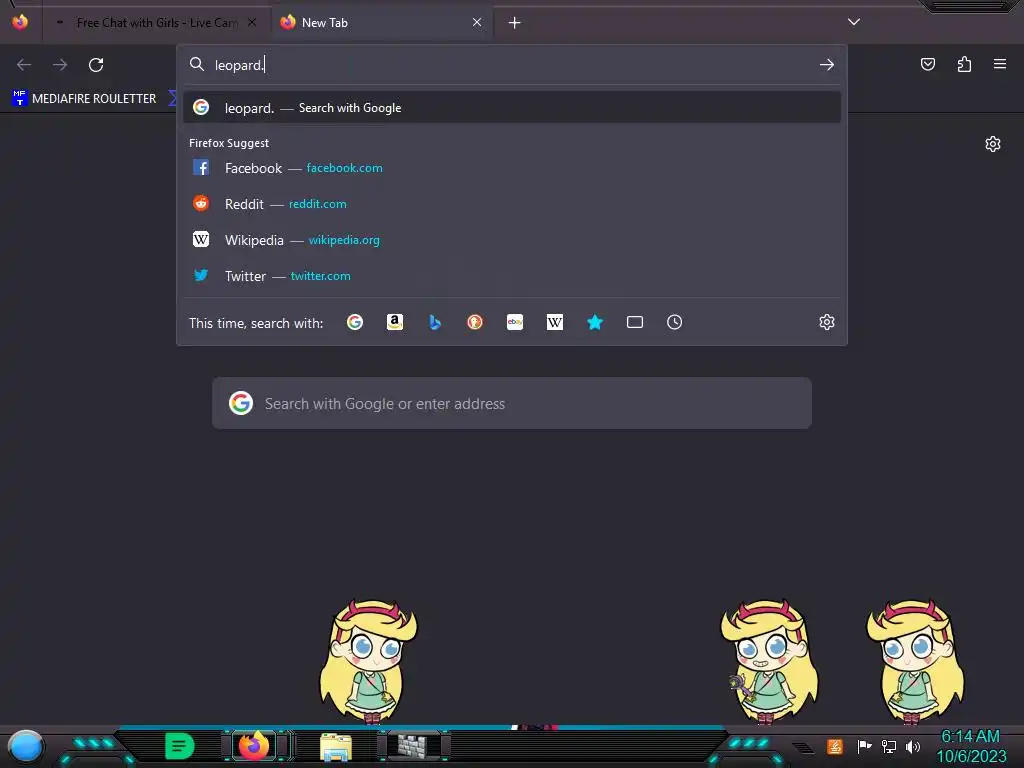Search open tabs using the tabs icon
The height and width of the screenshot is (768, 1024).
(x=635, y=322)
